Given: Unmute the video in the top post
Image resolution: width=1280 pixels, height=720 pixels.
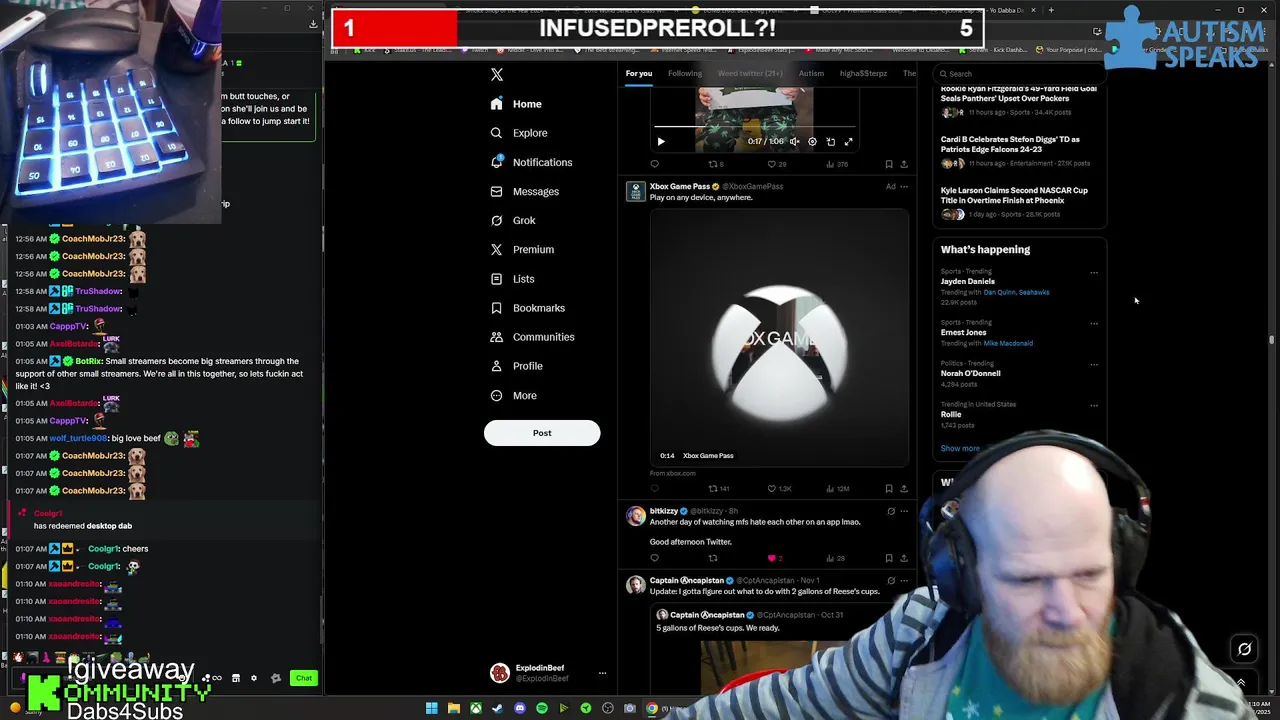Looking at the screenshot, I should tap(795, 141).
